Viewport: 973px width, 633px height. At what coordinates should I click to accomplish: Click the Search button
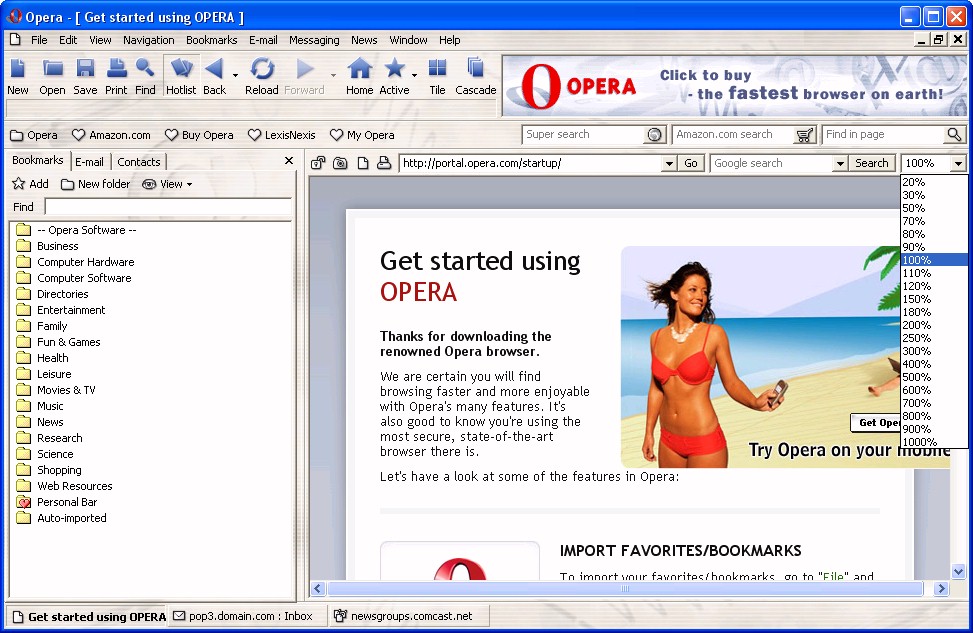click(872, 163)
